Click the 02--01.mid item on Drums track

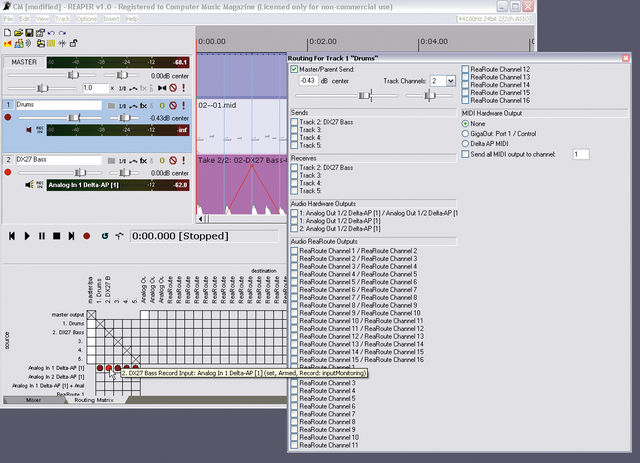(242, 127)
